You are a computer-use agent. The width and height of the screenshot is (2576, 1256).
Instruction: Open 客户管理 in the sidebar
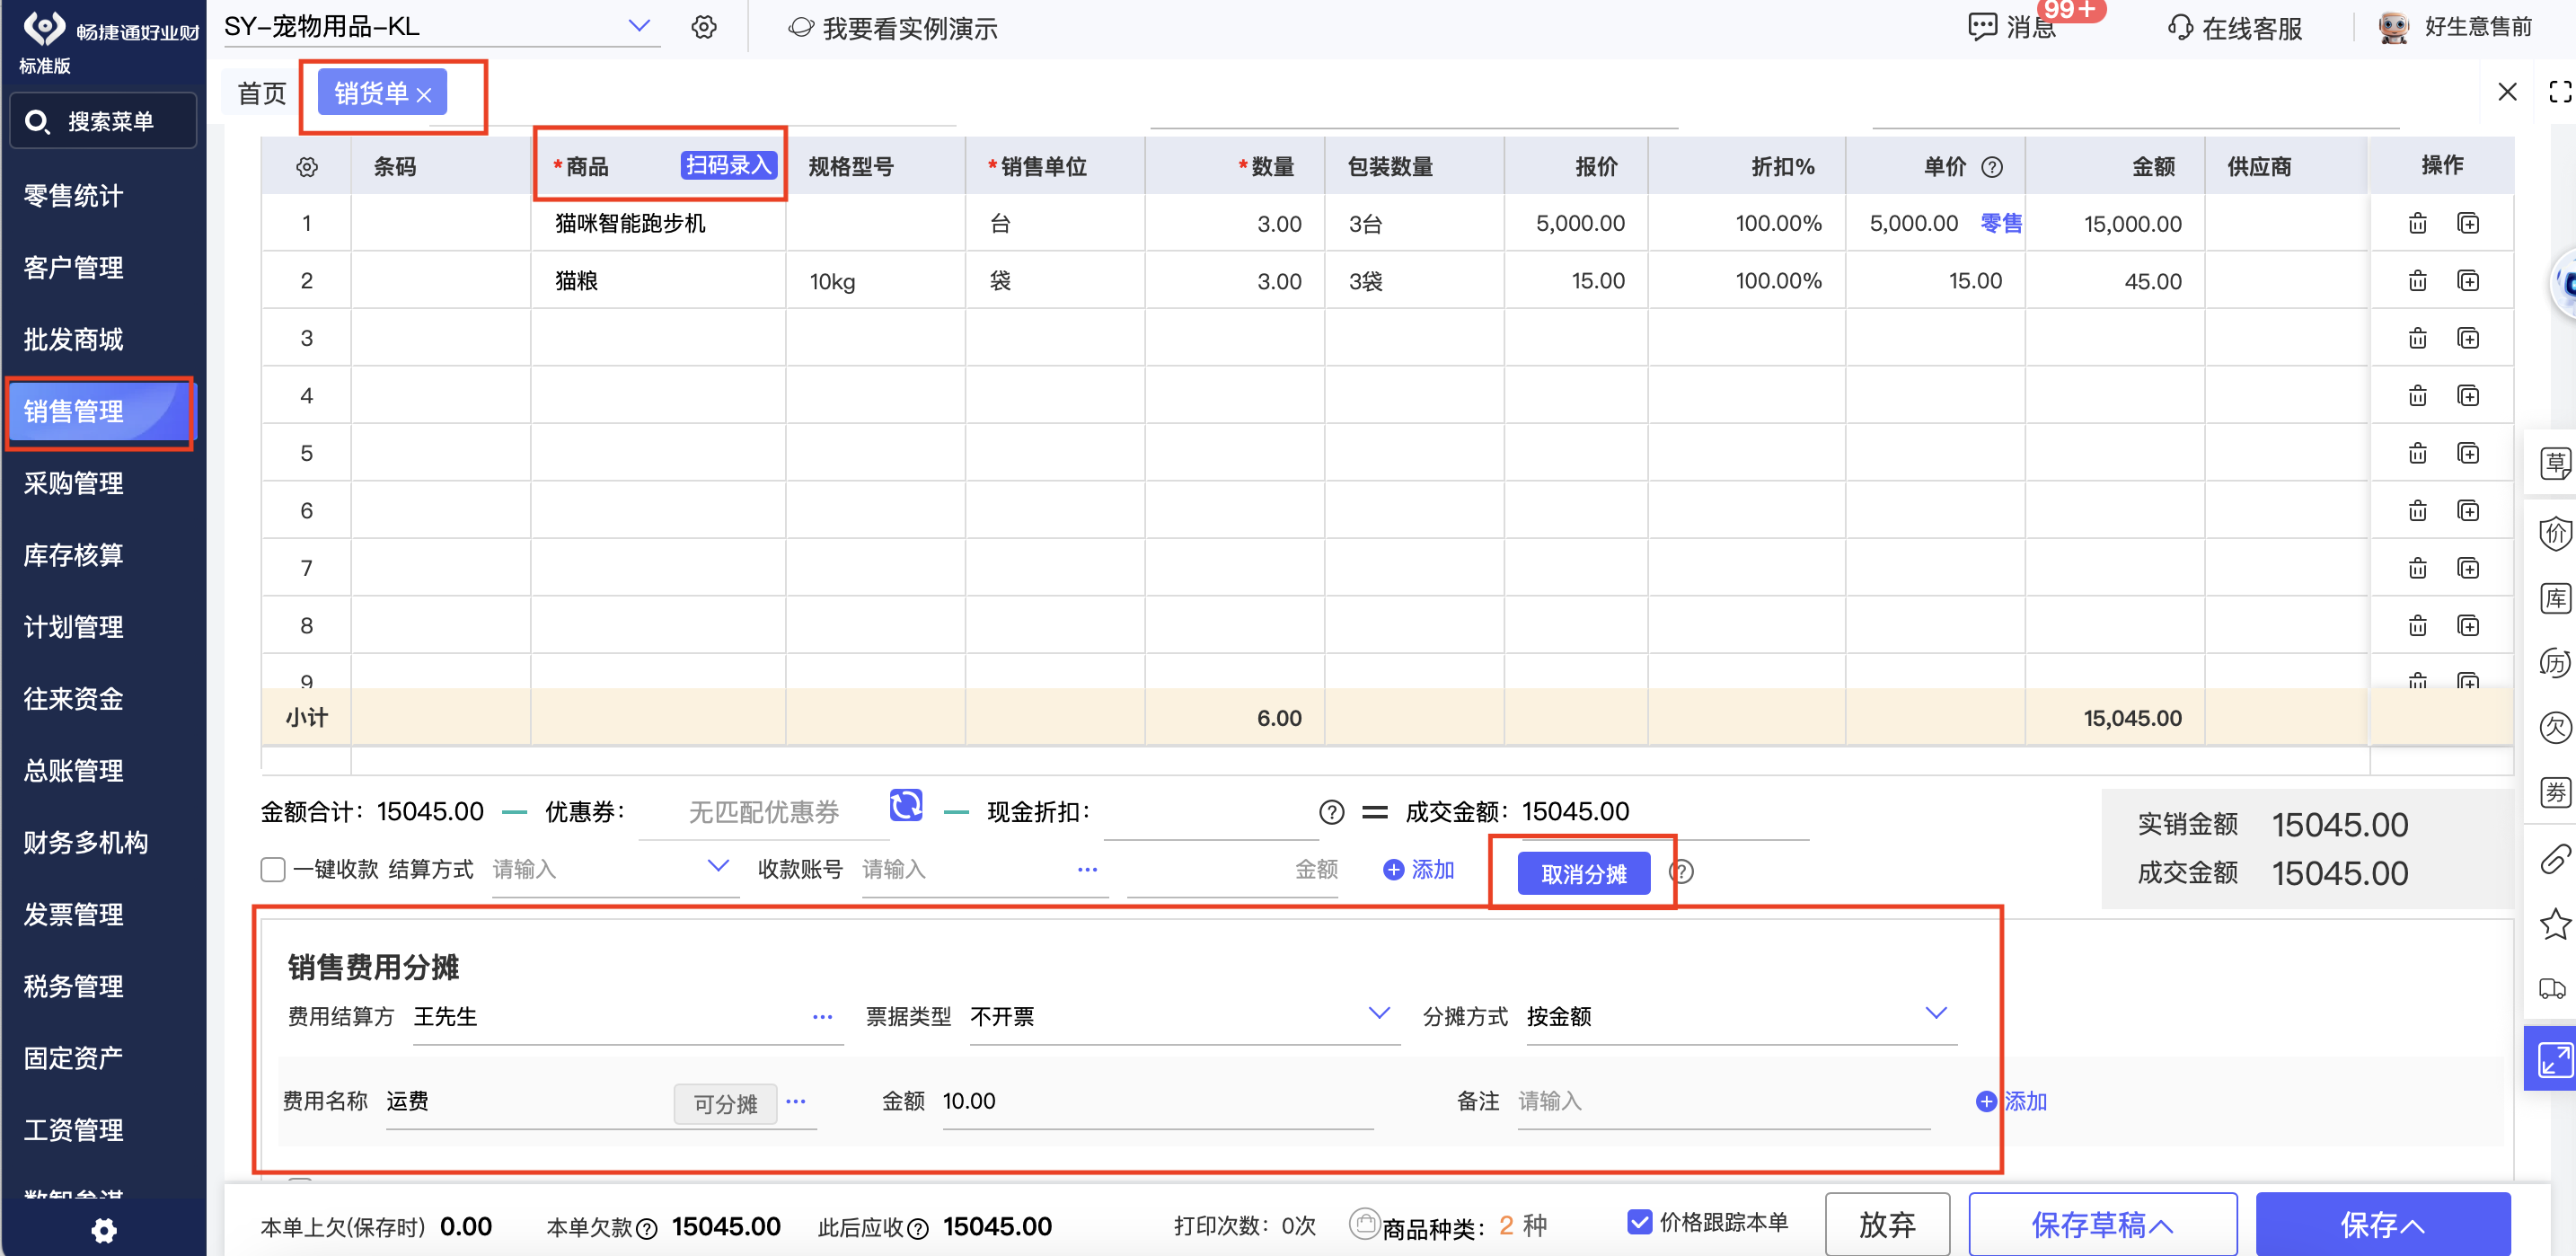73,268
